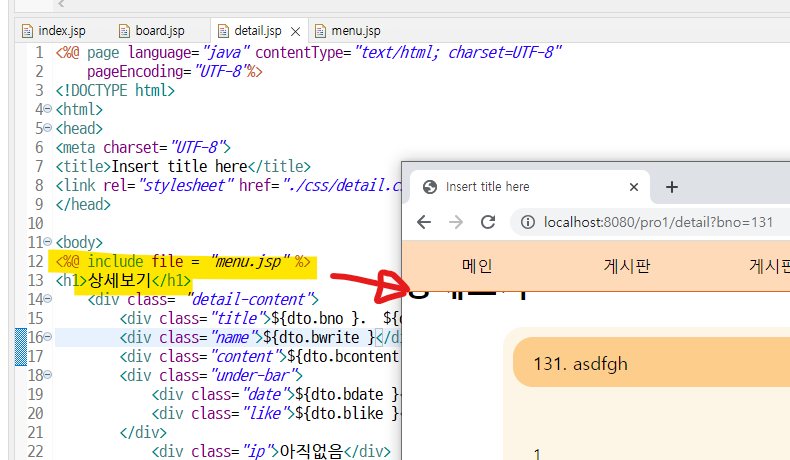Screen dimensions: 790x460
Task: Go forward in the browser window
Action: pyautogui.click(x=455, y=222)
